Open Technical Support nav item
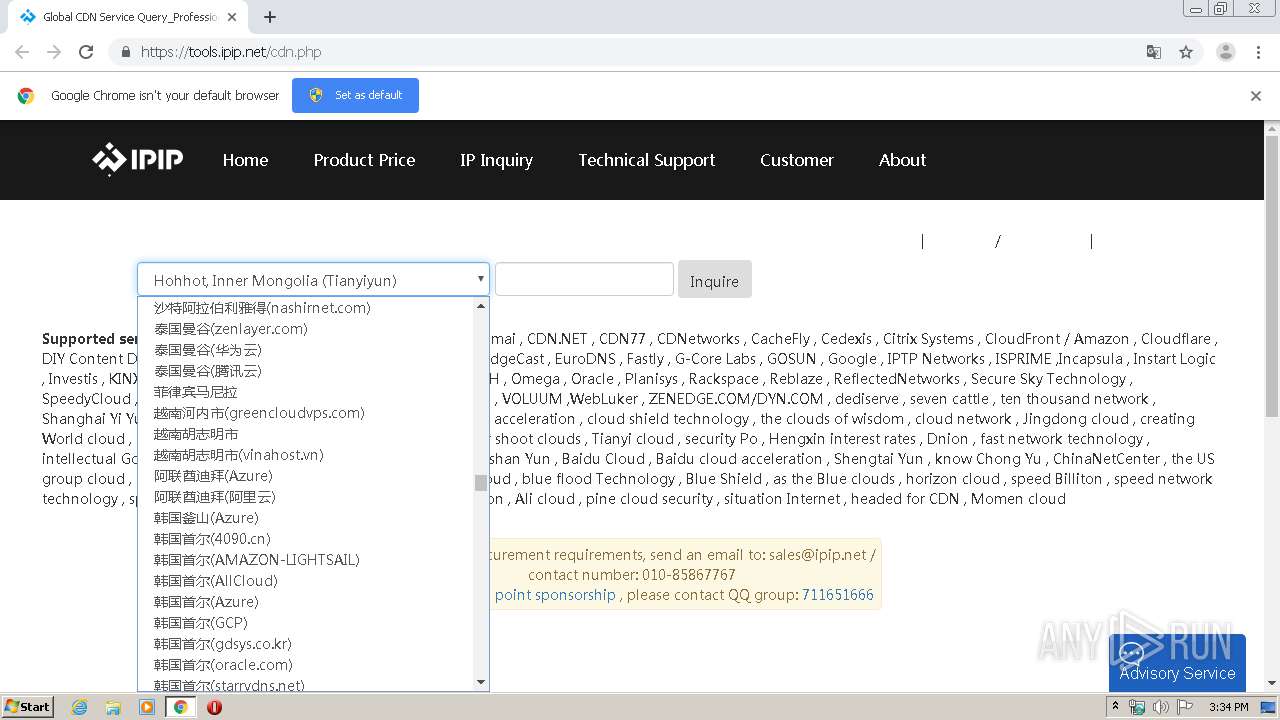1280x720 pixels. pos(647,160)
